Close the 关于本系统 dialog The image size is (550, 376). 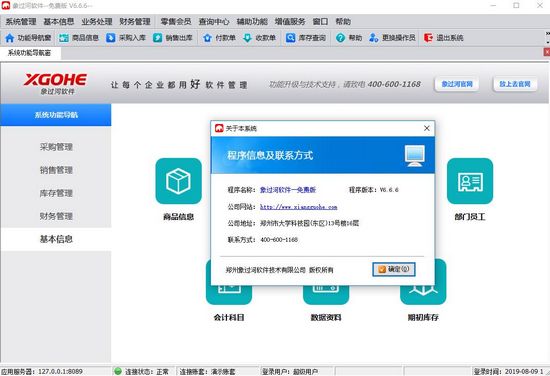point(427,128)
